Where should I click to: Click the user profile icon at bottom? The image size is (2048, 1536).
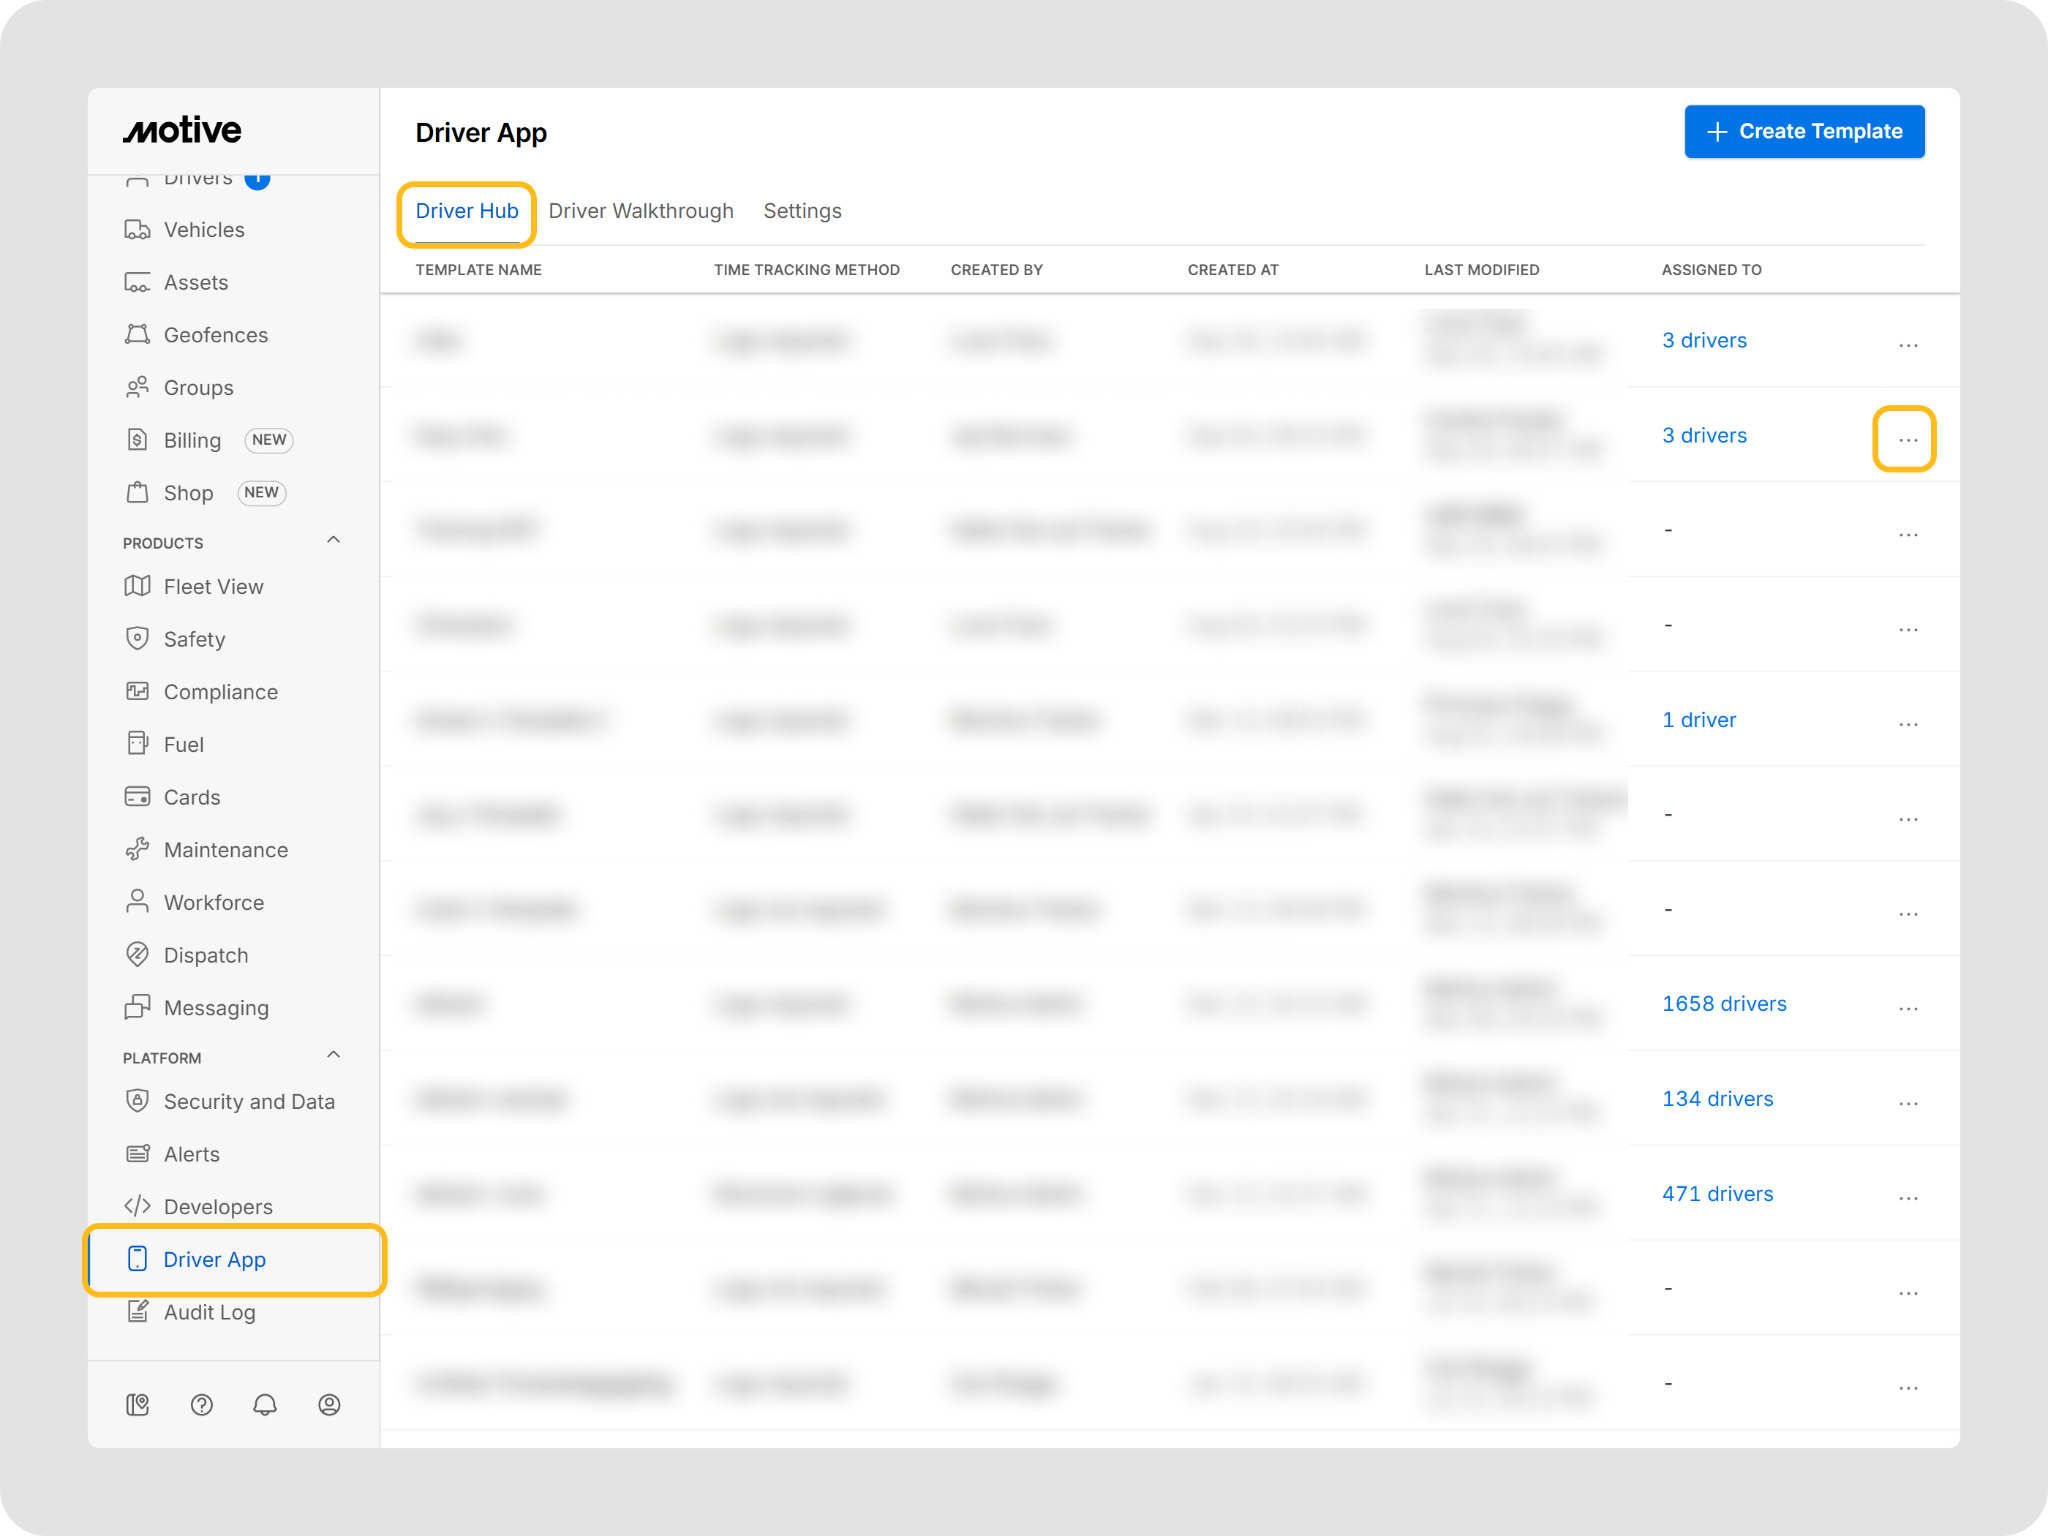click(329, 1405)
